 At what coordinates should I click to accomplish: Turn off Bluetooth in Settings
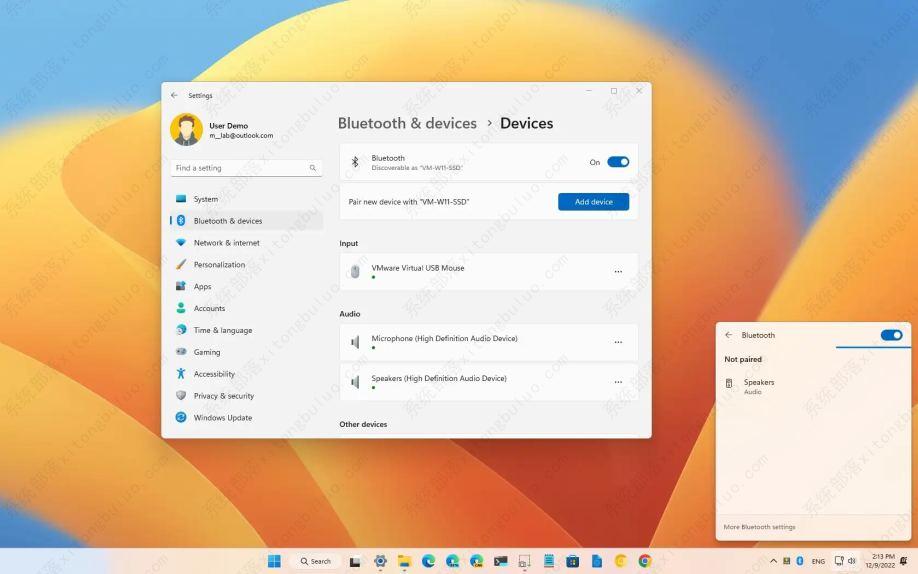[x=618, y=162]
